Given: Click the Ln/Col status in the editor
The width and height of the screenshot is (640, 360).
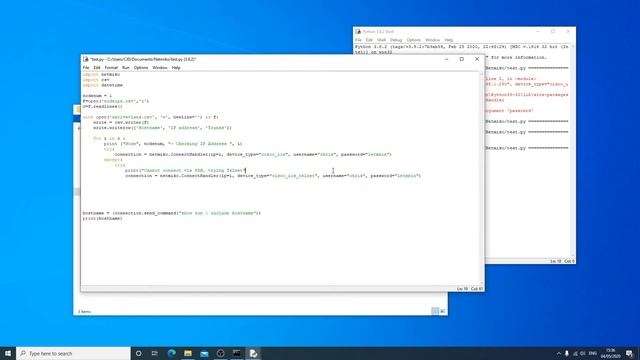Looking at the screenshot, I should tap(470, 289).
